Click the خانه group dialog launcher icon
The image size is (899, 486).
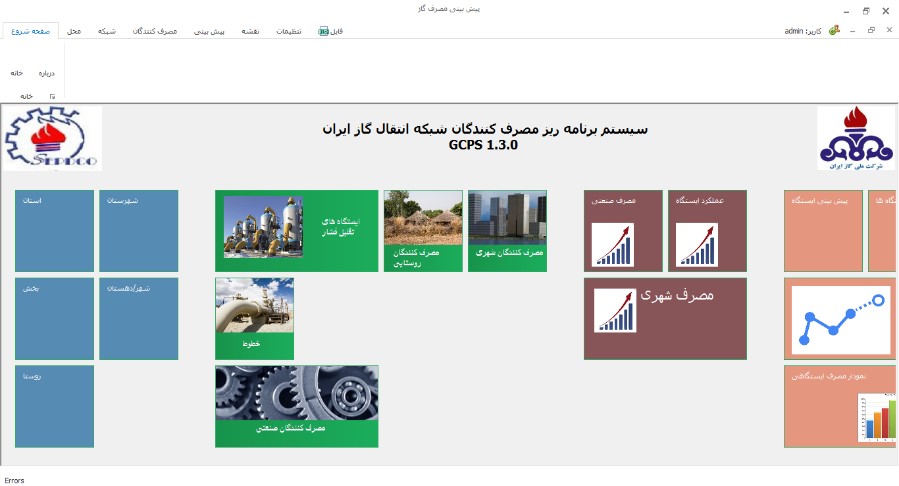[52, 96]
